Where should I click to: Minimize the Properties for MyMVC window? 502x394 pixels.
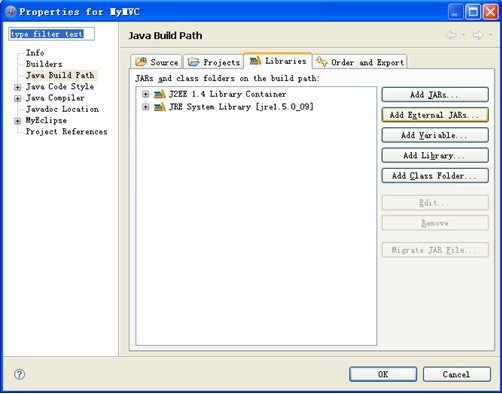[455, 12]
